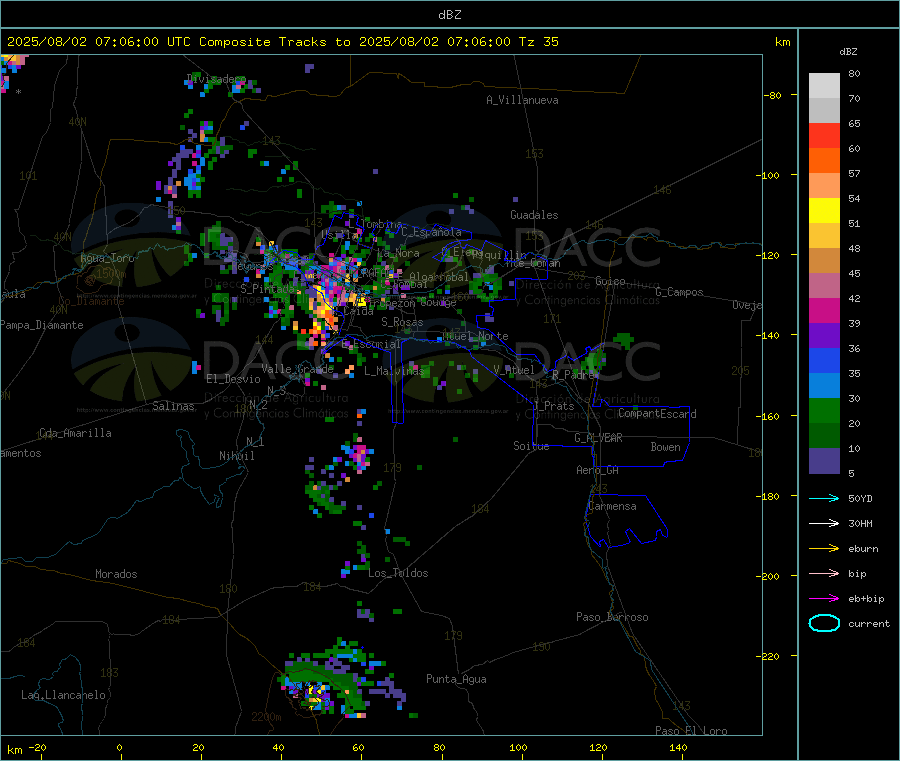The width and height of the screenshot is (900, 761).
Task: Click the C_Española place label
Action: pos(431,232)
